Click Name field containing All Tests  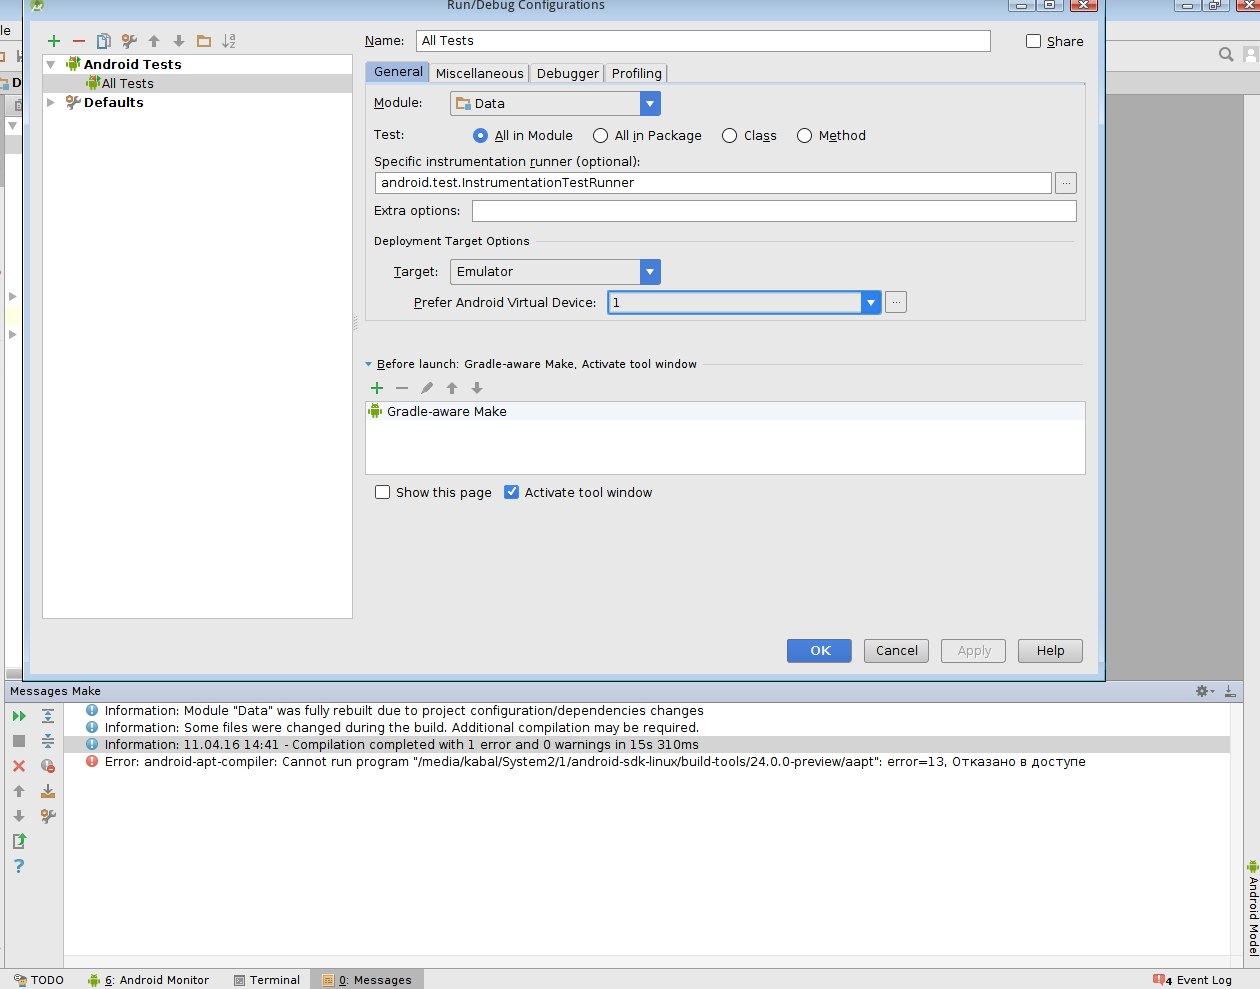(x=703, y=41)
